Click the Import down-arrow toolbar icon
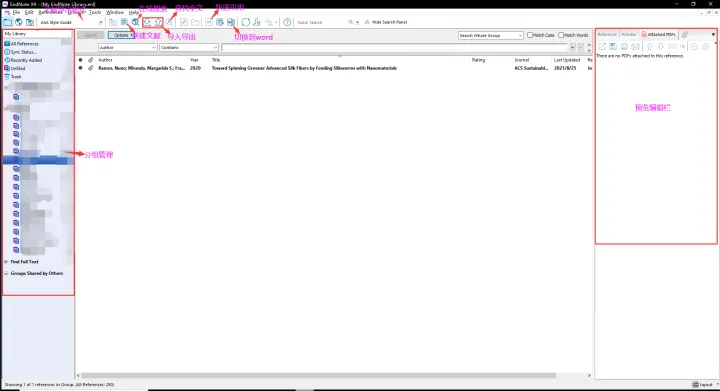Image resolution: width=720 pixels, height=391 pixels. pos(147,22)
